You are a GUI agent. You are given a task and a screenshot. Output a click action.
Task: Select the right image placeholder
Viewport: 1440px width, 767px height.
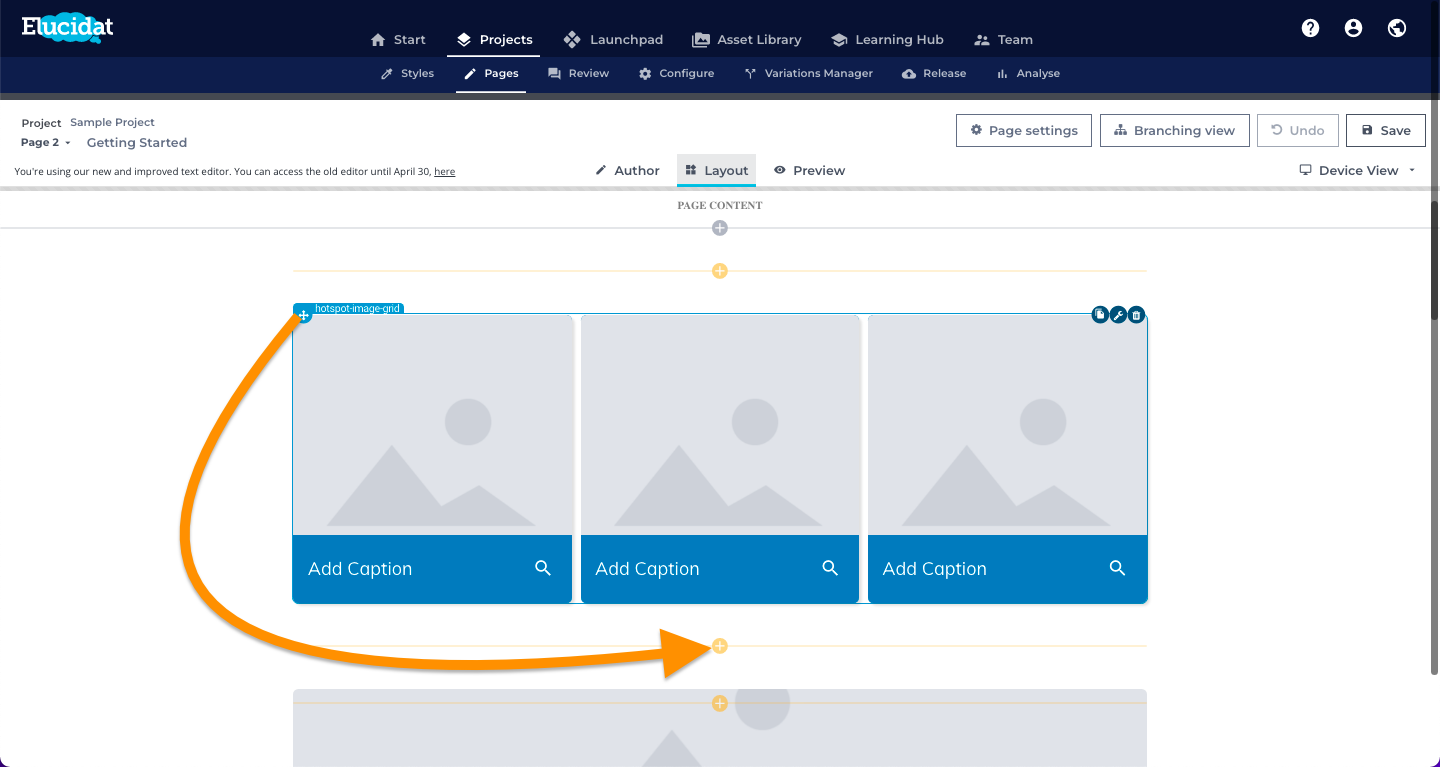tap(1007, 425)
